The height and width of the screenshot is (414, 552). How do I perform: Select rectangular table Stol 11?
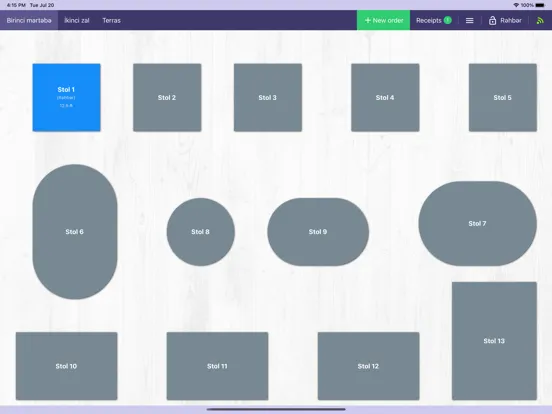[217, 366]
